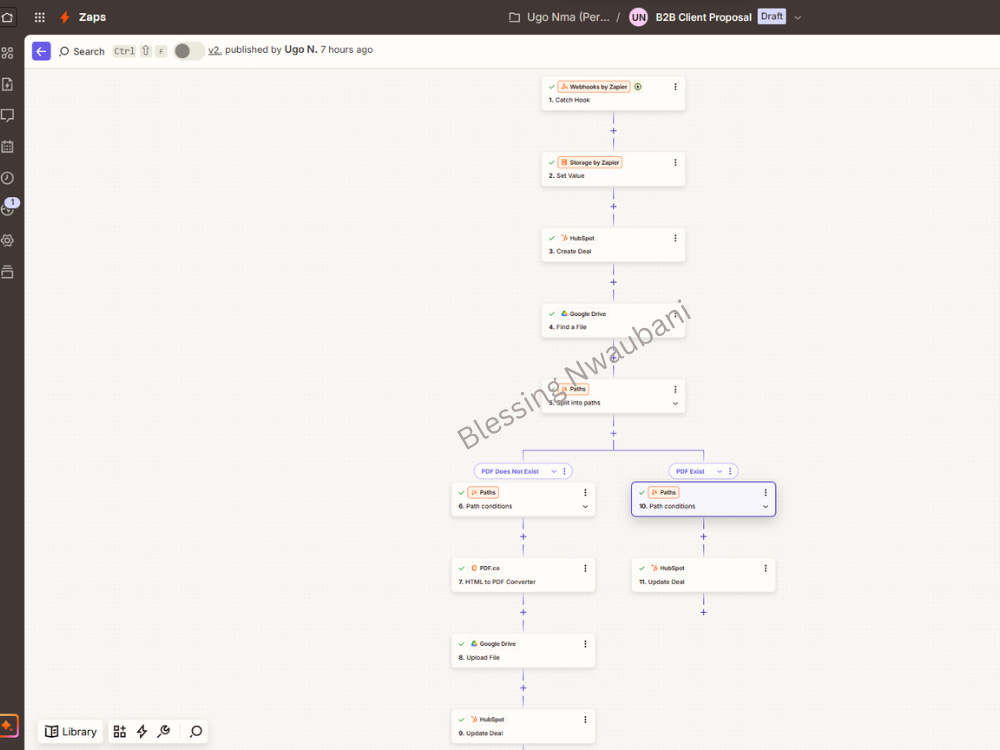Select the PDF.co HTML to PDF Converter step
This screenshot has width=1000, height=750.
pyautogui.click(x=524, y=575)
